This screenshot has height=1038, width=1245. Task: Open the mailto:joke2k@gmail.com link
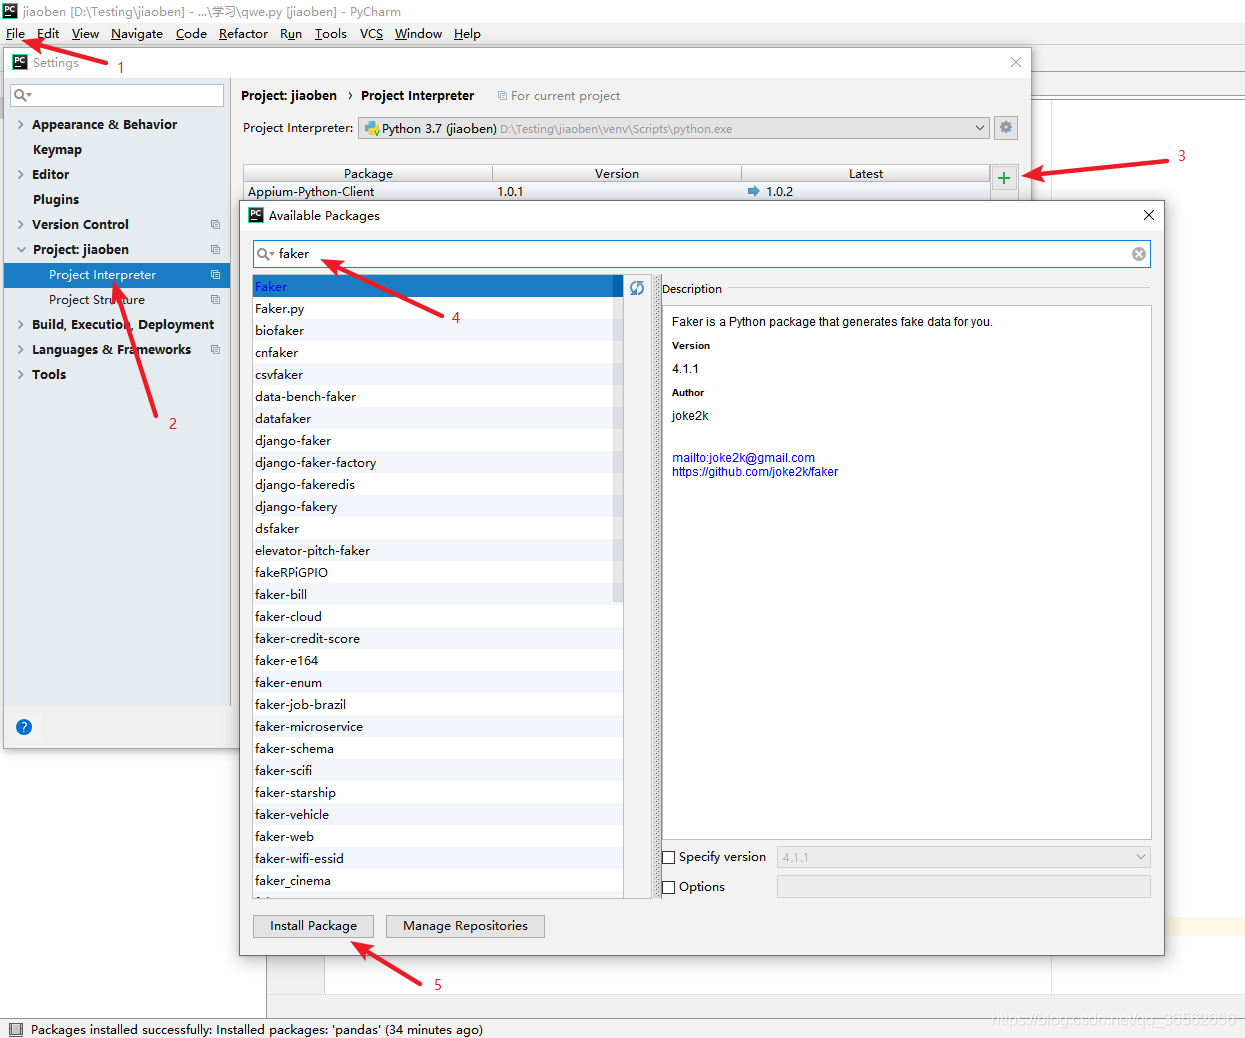(743, 458)
